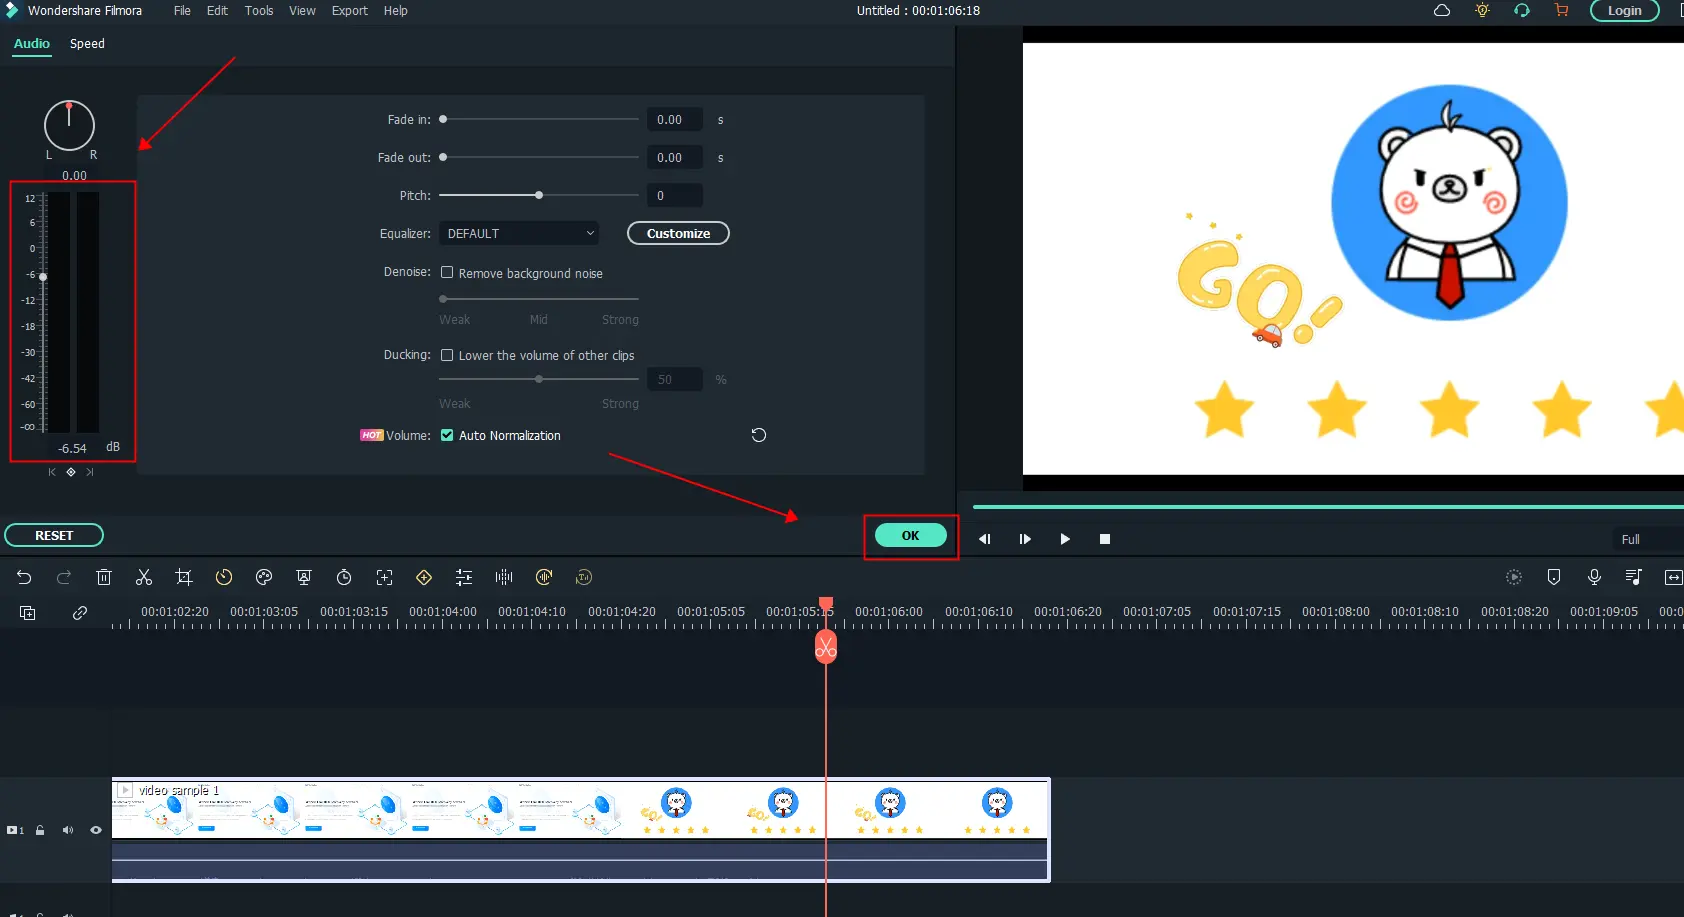Click the green screen icon

tap(304, 577)
